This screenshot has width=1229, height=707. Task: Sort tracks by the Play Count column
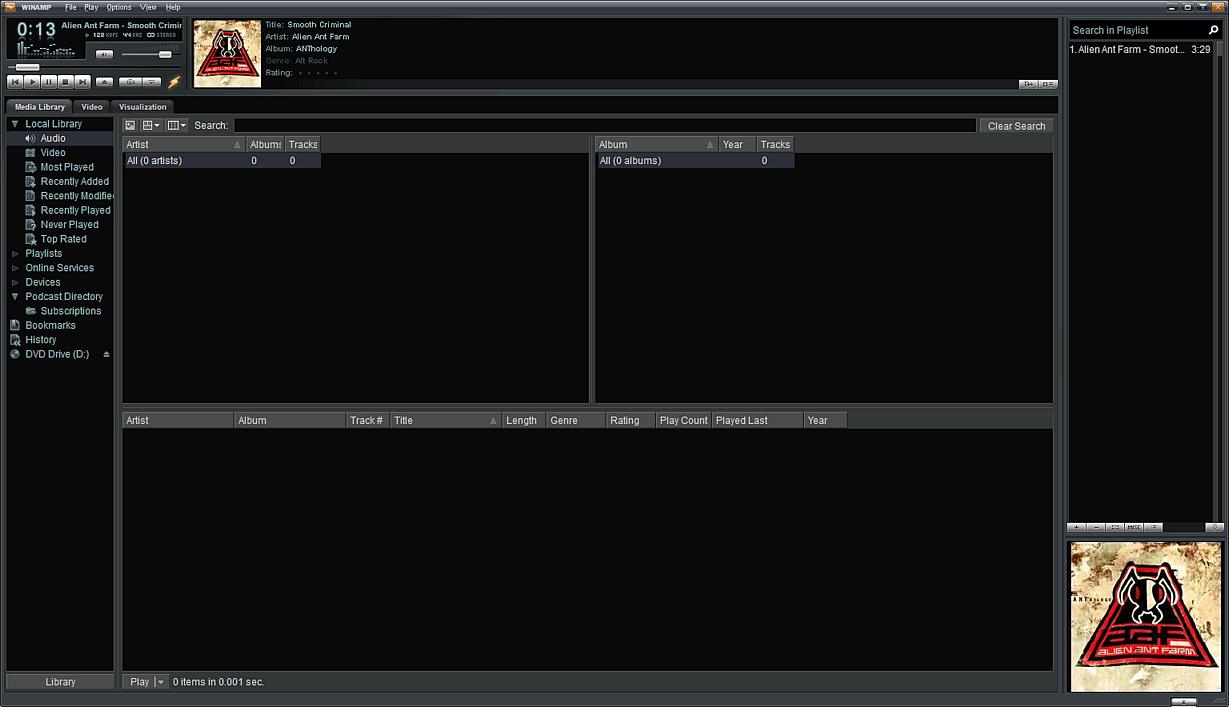(x=683, y=421)
